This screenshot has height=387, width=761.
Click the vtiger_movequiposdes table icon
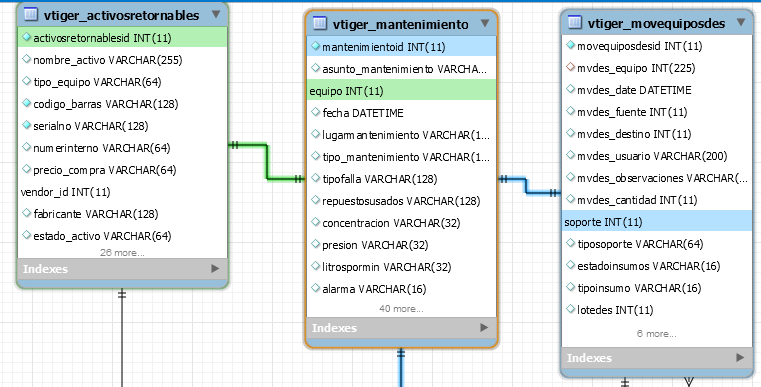[x=575, y=22]
